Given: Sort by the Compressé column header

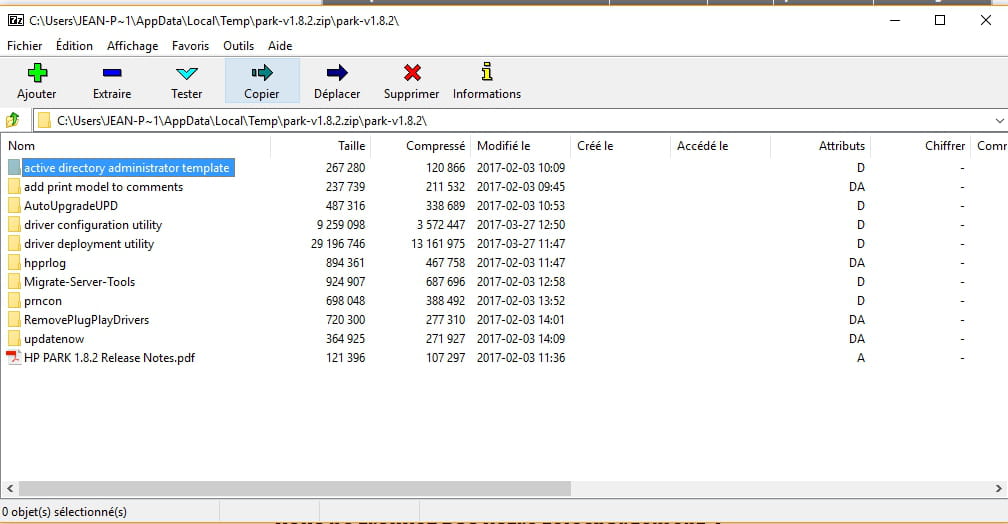Looking at the screenshot, I should 421,146.
